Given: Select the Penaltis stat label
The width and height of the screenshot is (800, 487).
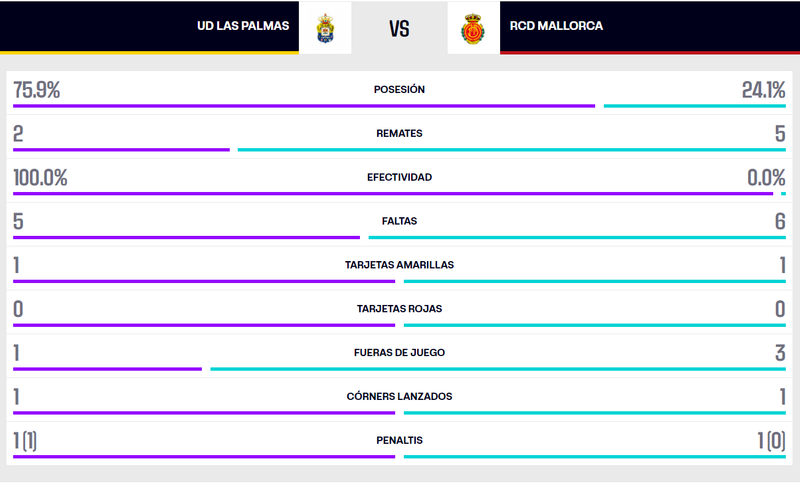Looking at the screenshot, I should [399, 440].
